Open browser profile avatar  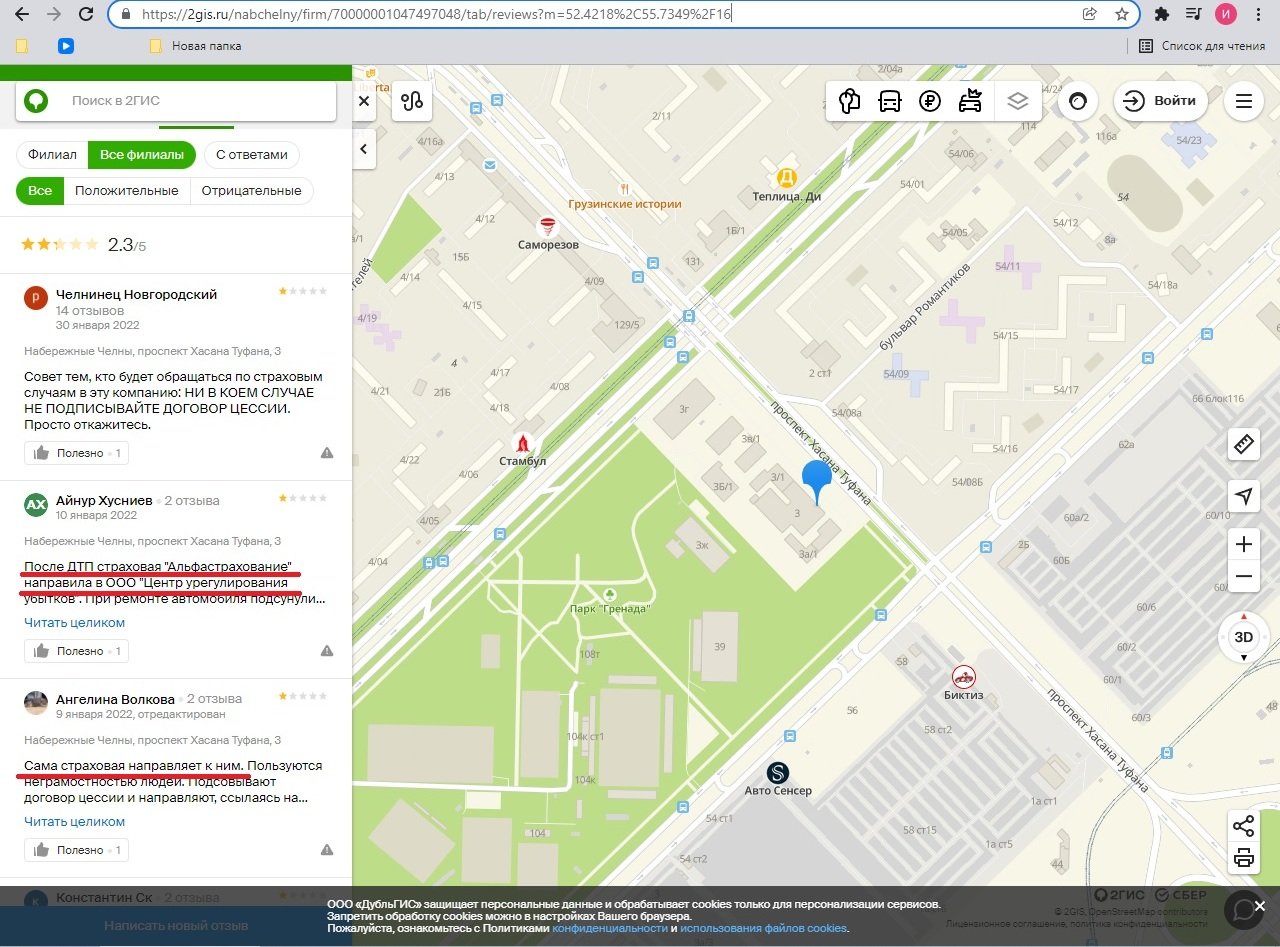[x=1225, y=14]
